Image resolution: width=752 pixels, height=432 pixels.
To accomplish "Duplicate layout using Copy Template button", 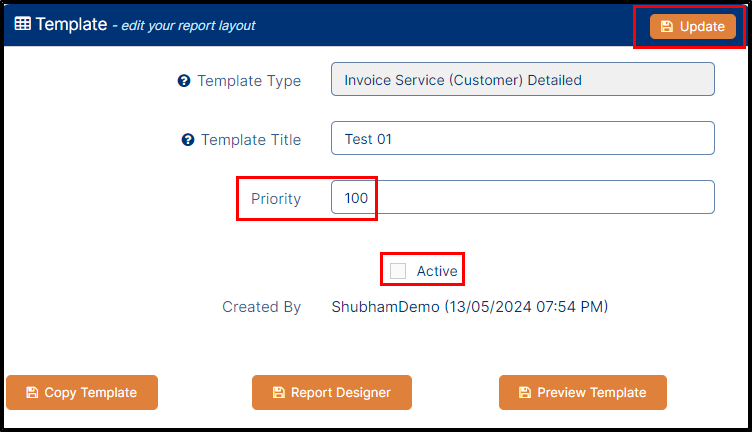I will click(82, 392).
